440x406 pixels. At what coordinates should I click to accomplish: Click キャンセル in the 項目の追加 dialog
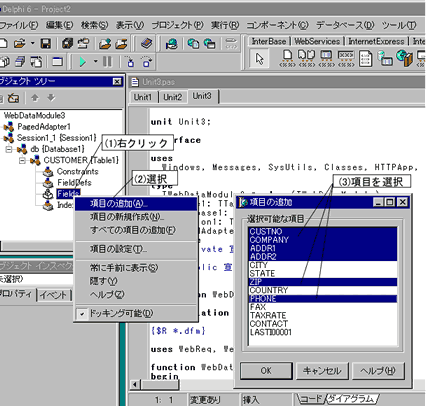coord(322,371)
